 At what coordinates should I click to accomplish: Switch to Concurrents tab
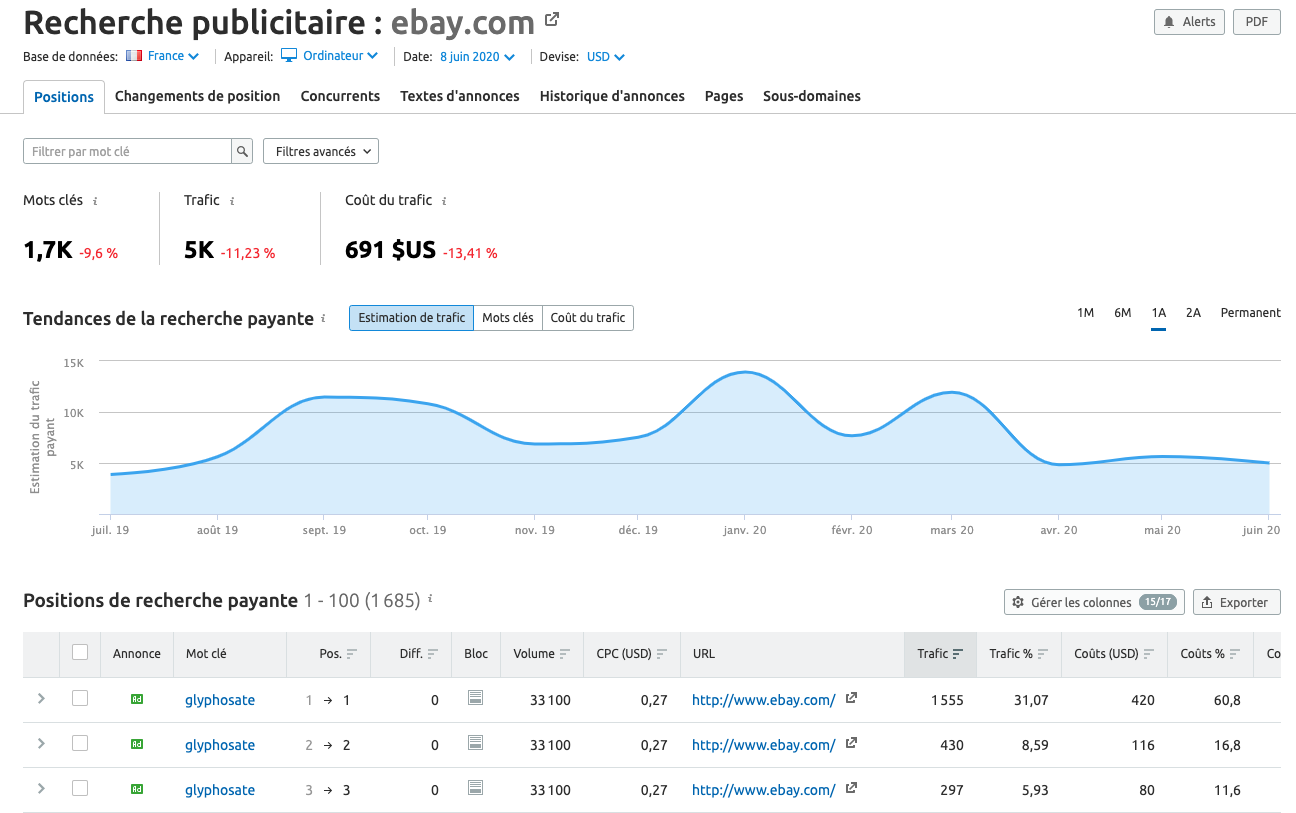340,97
